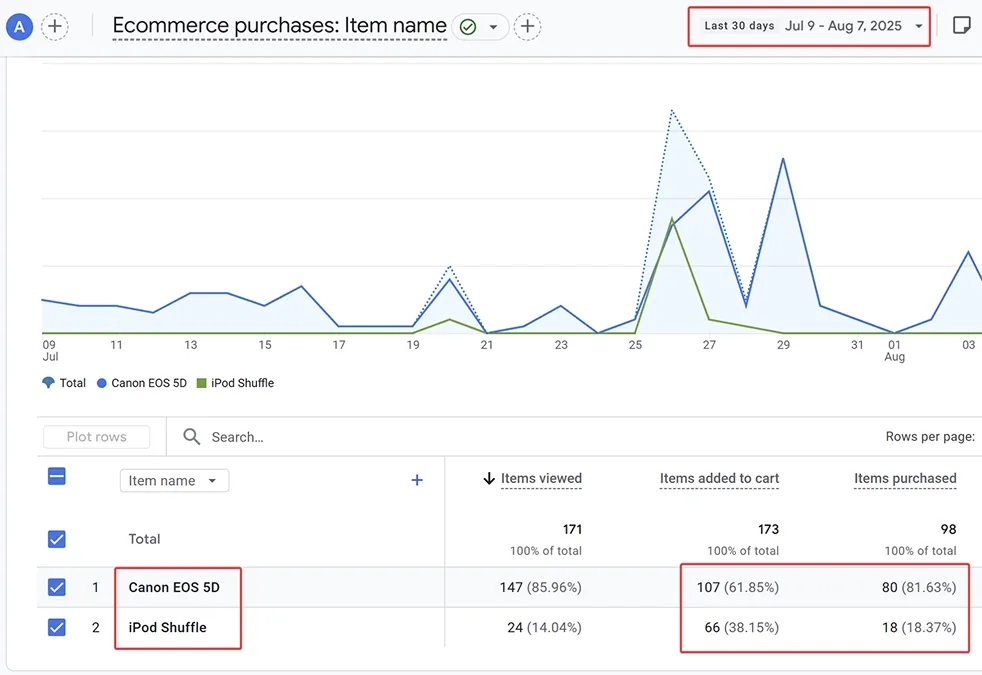Click the '80 (81.63%)' items purchased cell
Viewport: 982px width, 675px height.
(x=919, y=587)
